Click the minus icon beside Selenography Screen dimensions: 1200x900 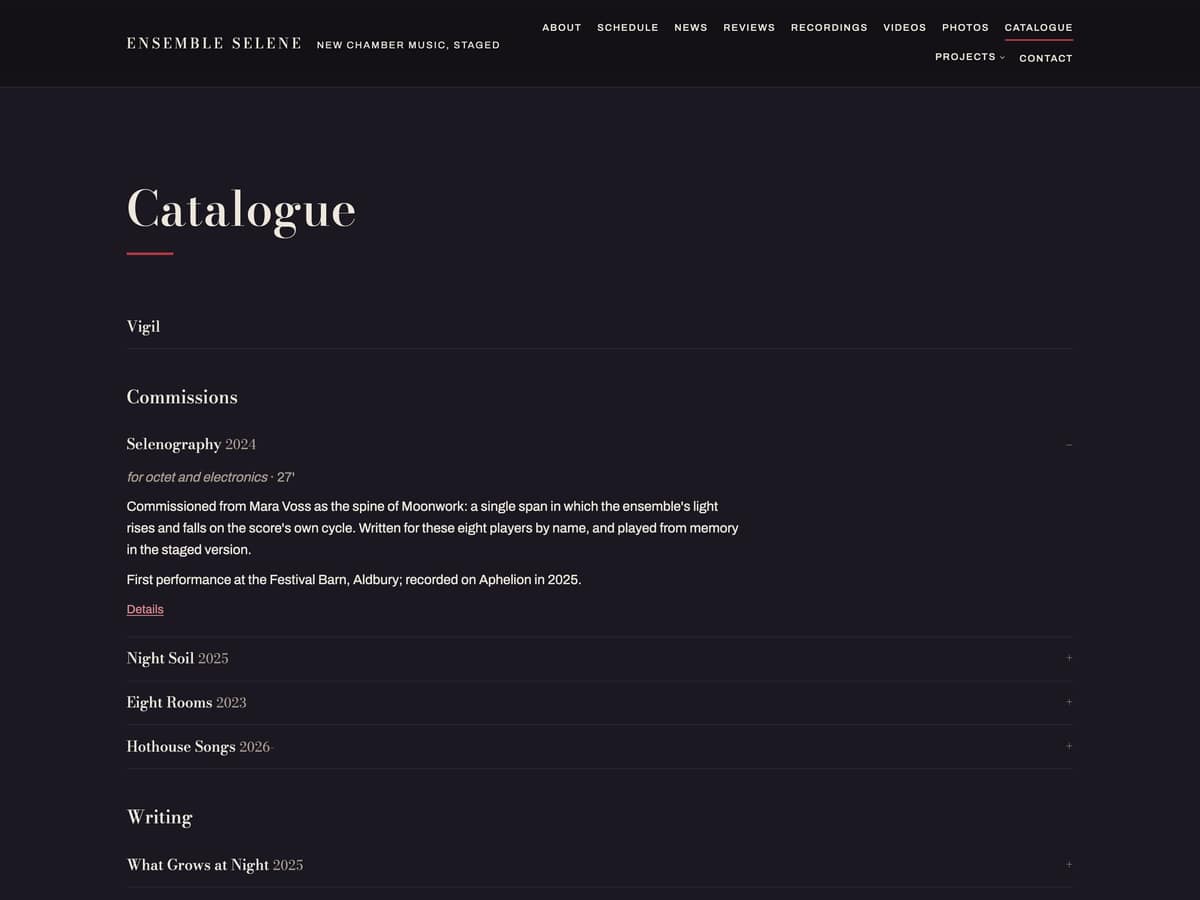pyautogui.click(x=1068, y=444)
